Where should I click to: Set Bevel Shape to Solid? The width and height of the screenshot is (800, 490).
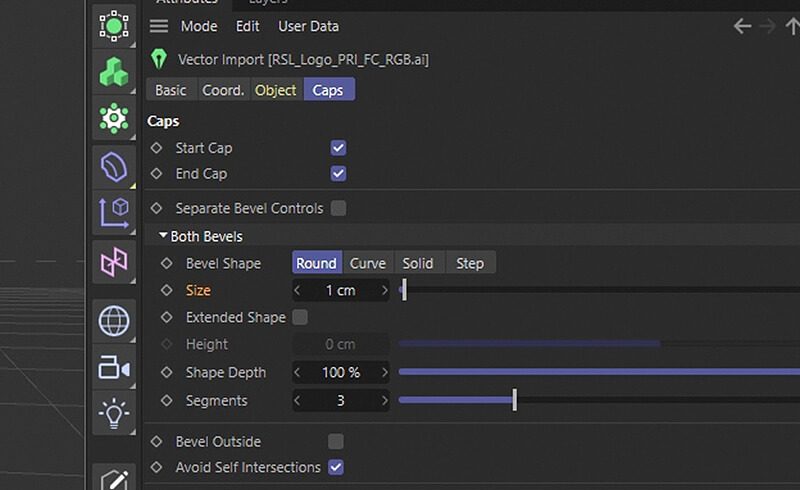point(418,263)
